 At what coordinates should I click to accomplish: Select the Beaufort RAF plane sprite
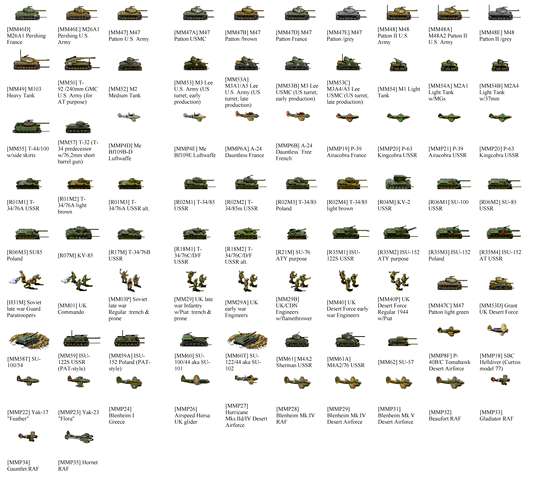(x=450, y=382)
